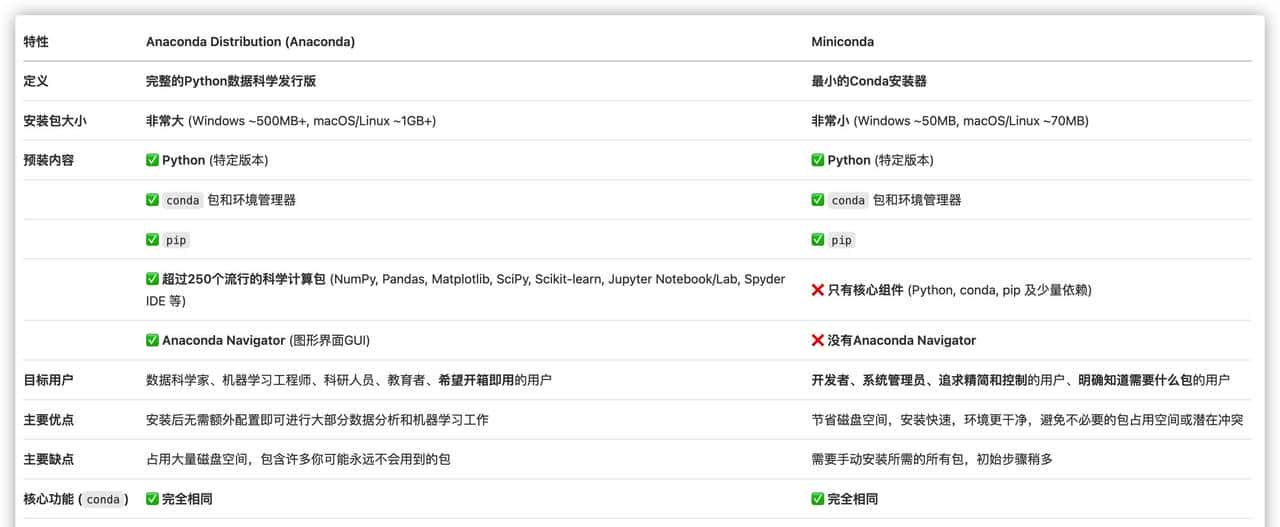Screen dimensions: 1280x527
Task: Click the 特性 column header
Action: point(36,42)
